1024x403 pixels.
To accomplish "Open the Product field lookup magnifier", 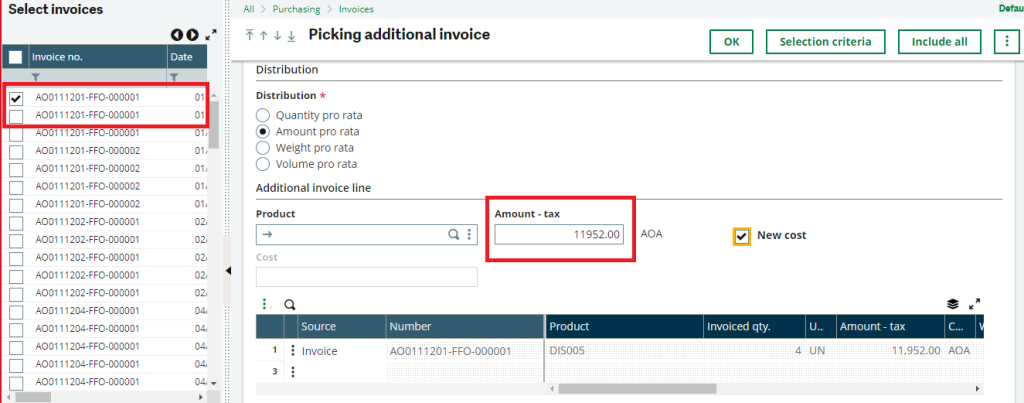I will click(x=453, y=234).
